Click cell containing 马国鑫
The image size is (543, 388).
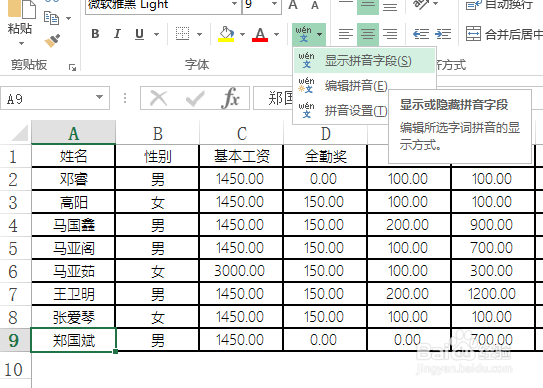coord(73,225)
